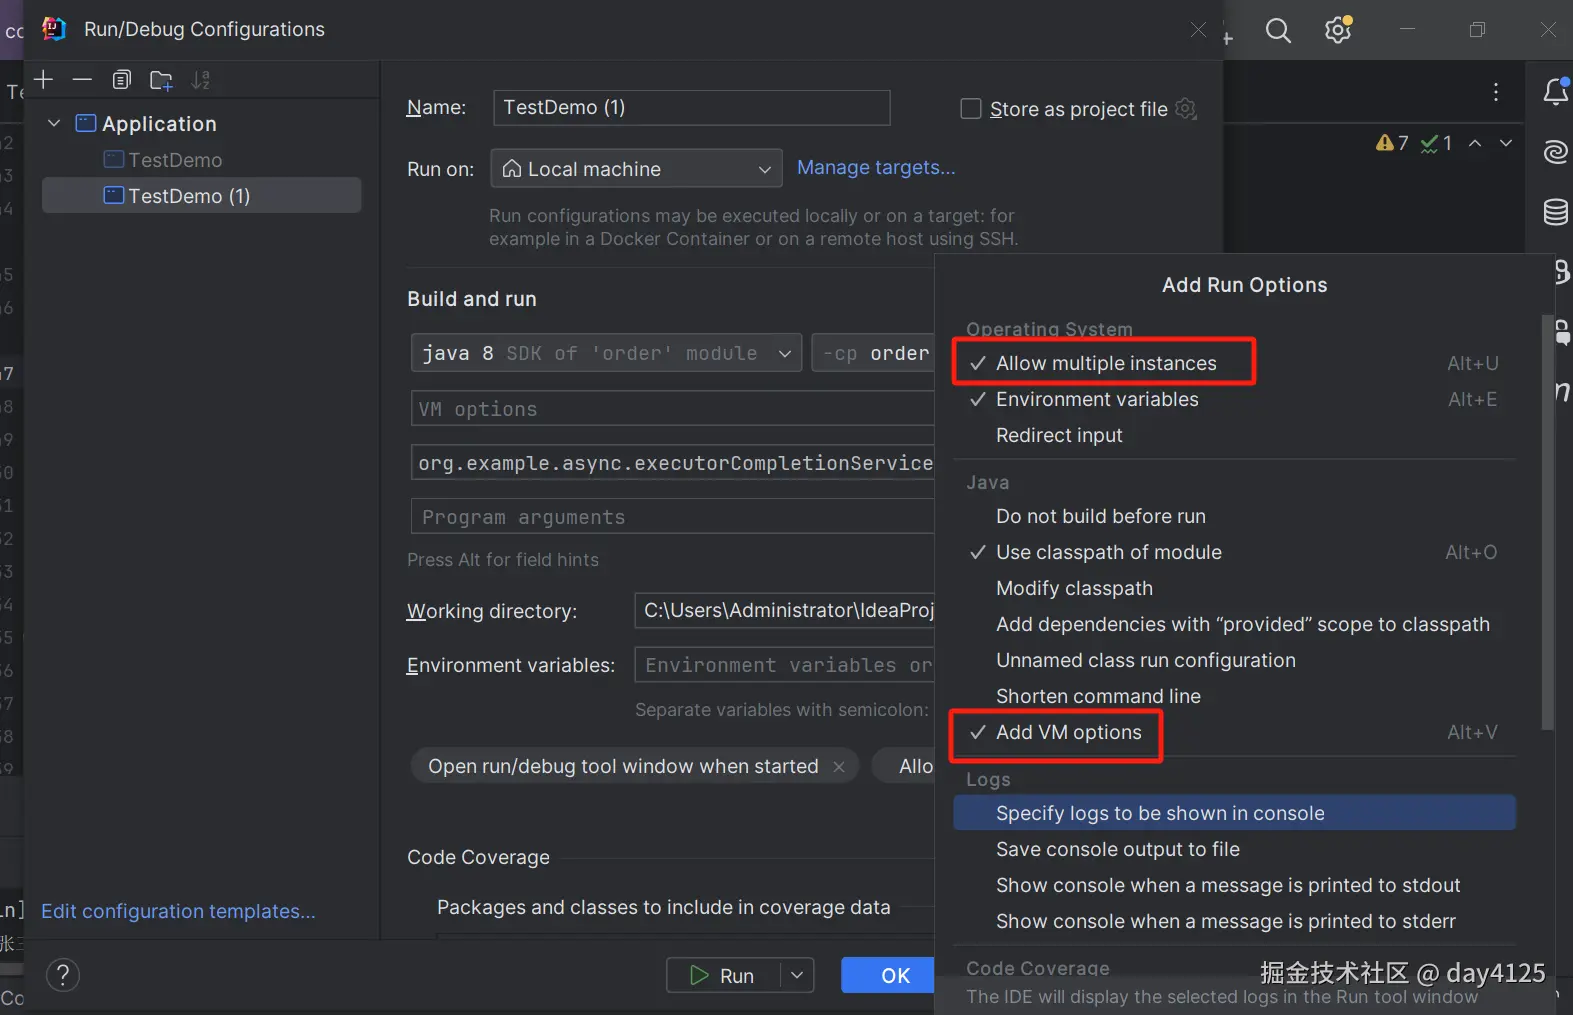The height and width of the screenshot is (1015, 1573).
Task: Open Edit configuration templates link
Action: tap(178, 911)
